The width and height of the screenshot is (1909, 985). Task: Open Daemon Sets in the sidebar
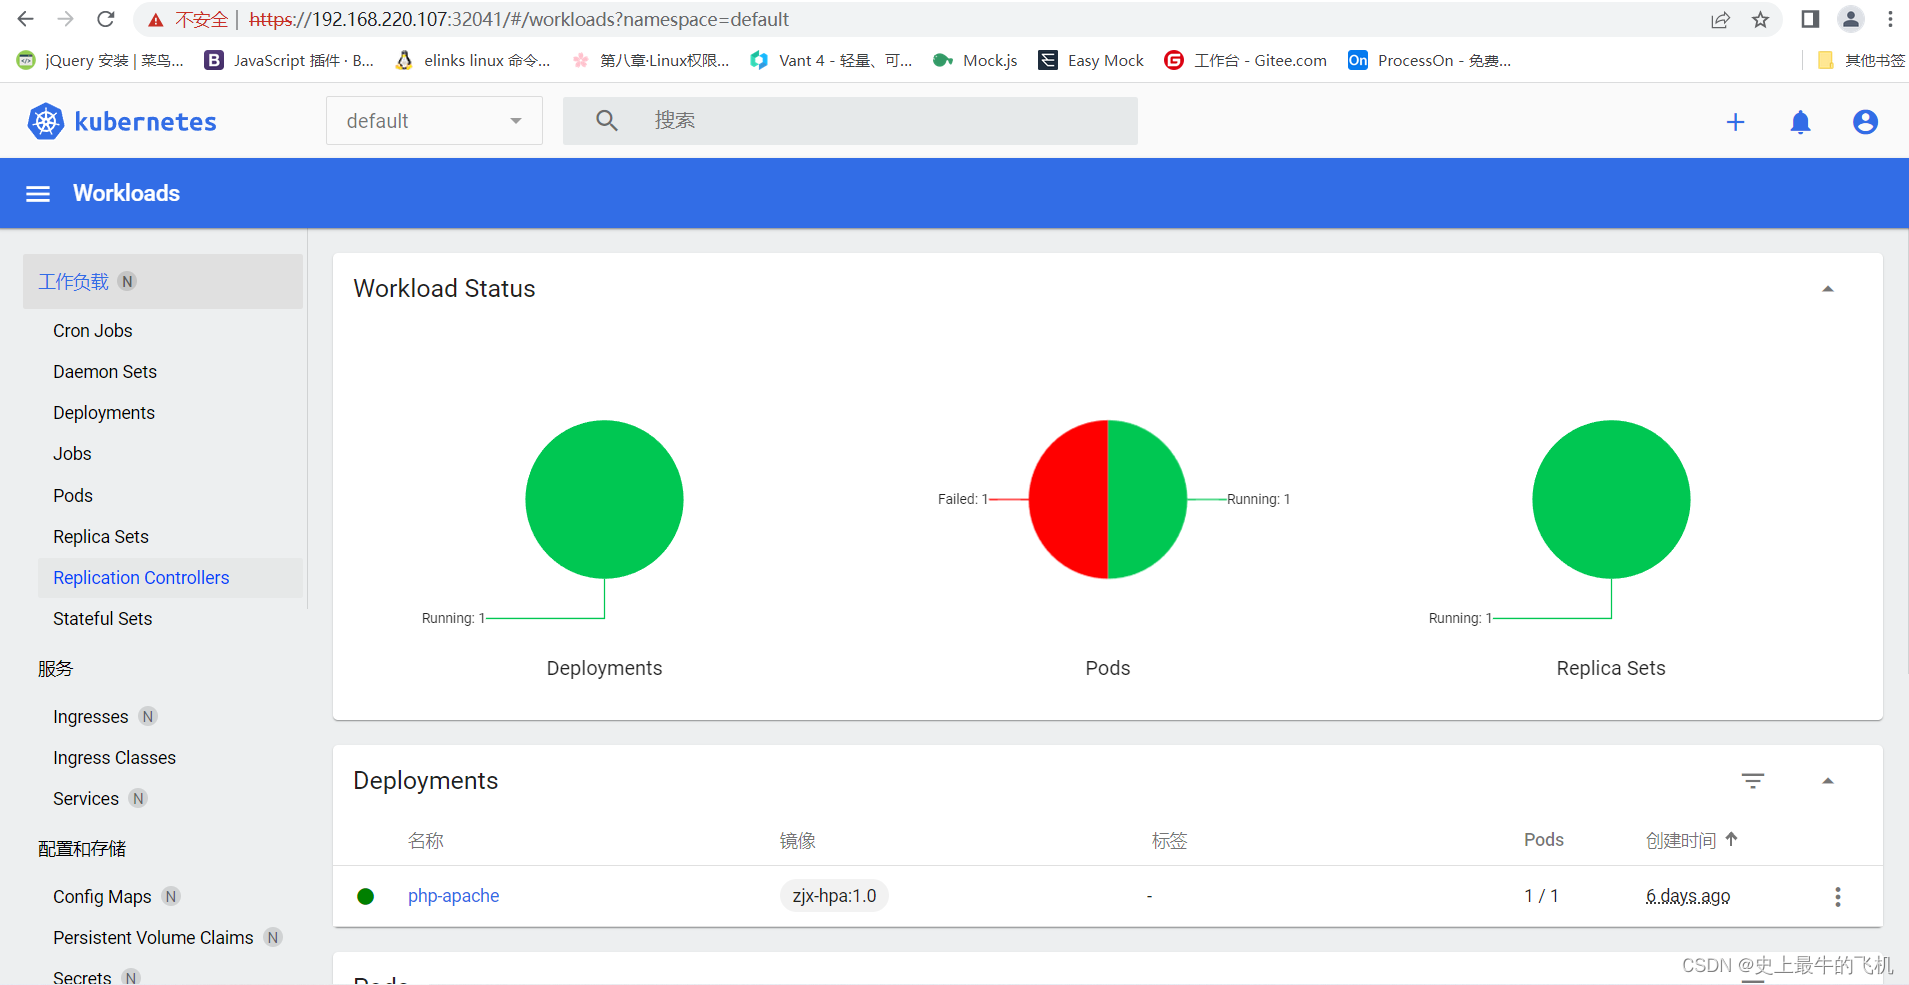pyautogui.click(x=105, y=372)
